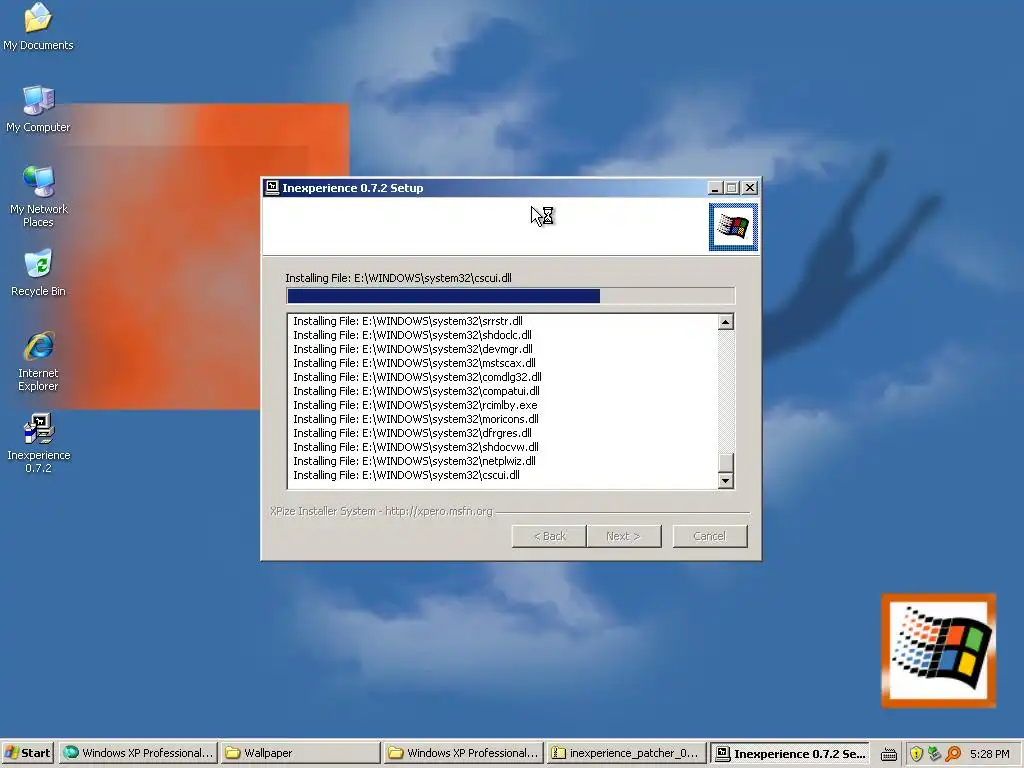Click the shdocvw.dll log line
The height and width of the screenshot is (768, 1024).
[x=415, y=447]
